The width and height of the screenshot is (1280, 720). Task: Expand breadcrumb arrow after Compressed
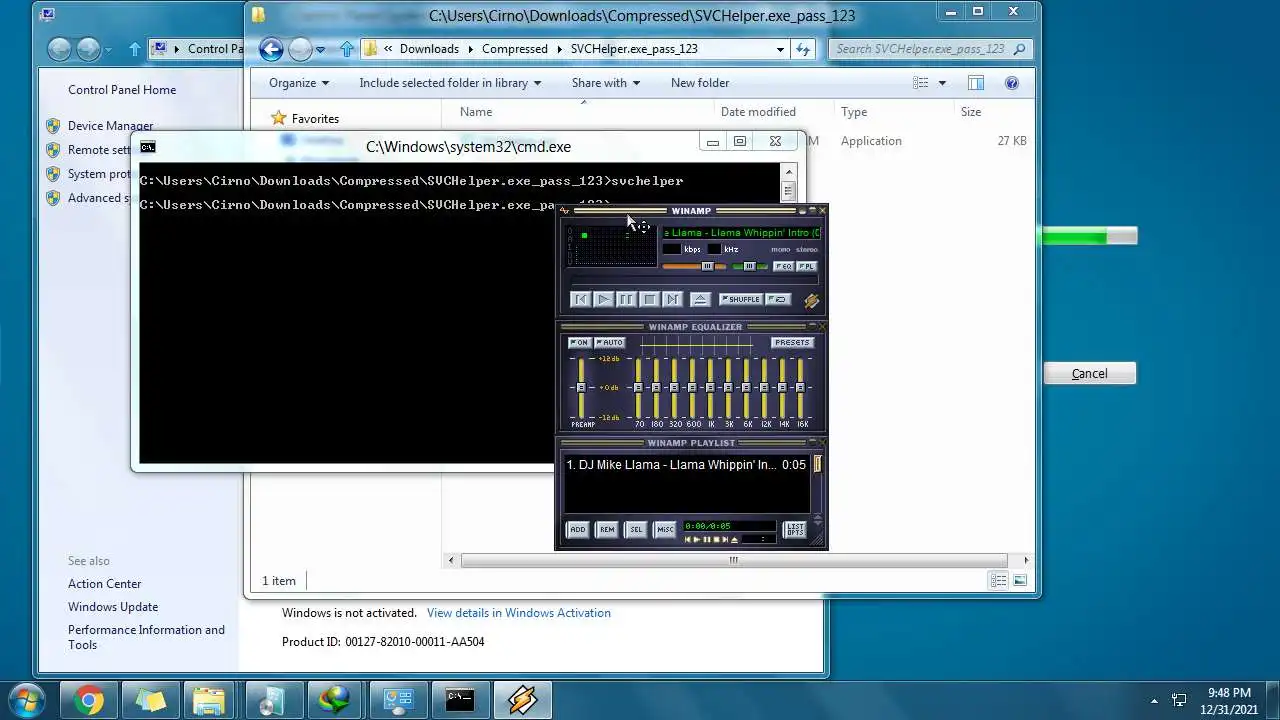click(x=559, y=49)
